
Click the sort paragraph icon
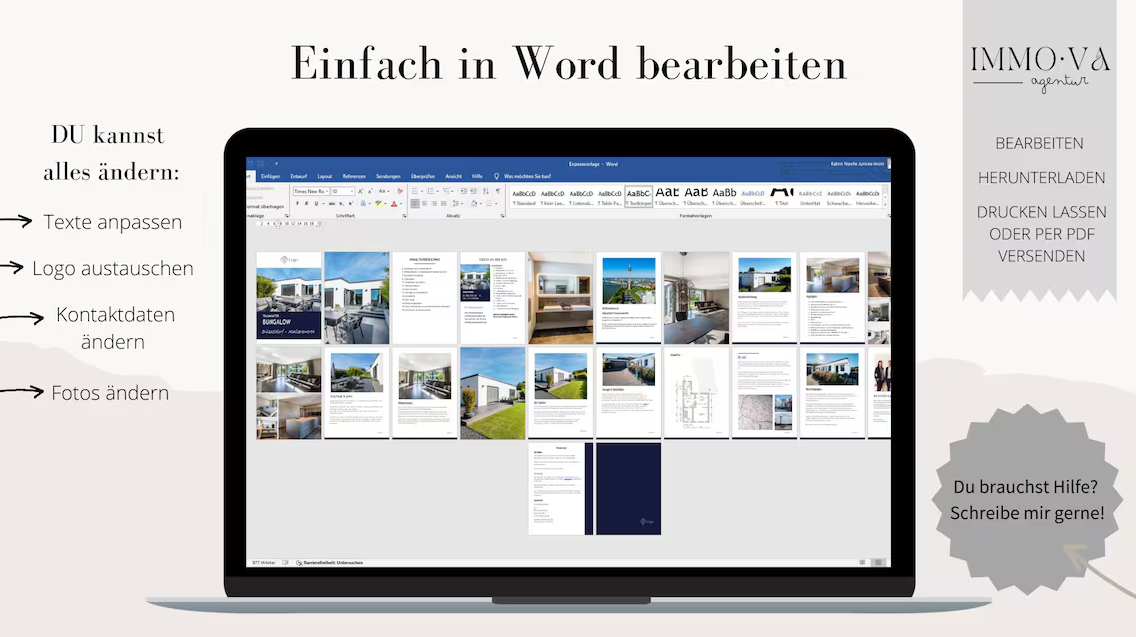pyautogui.click(x=484, y=190)
